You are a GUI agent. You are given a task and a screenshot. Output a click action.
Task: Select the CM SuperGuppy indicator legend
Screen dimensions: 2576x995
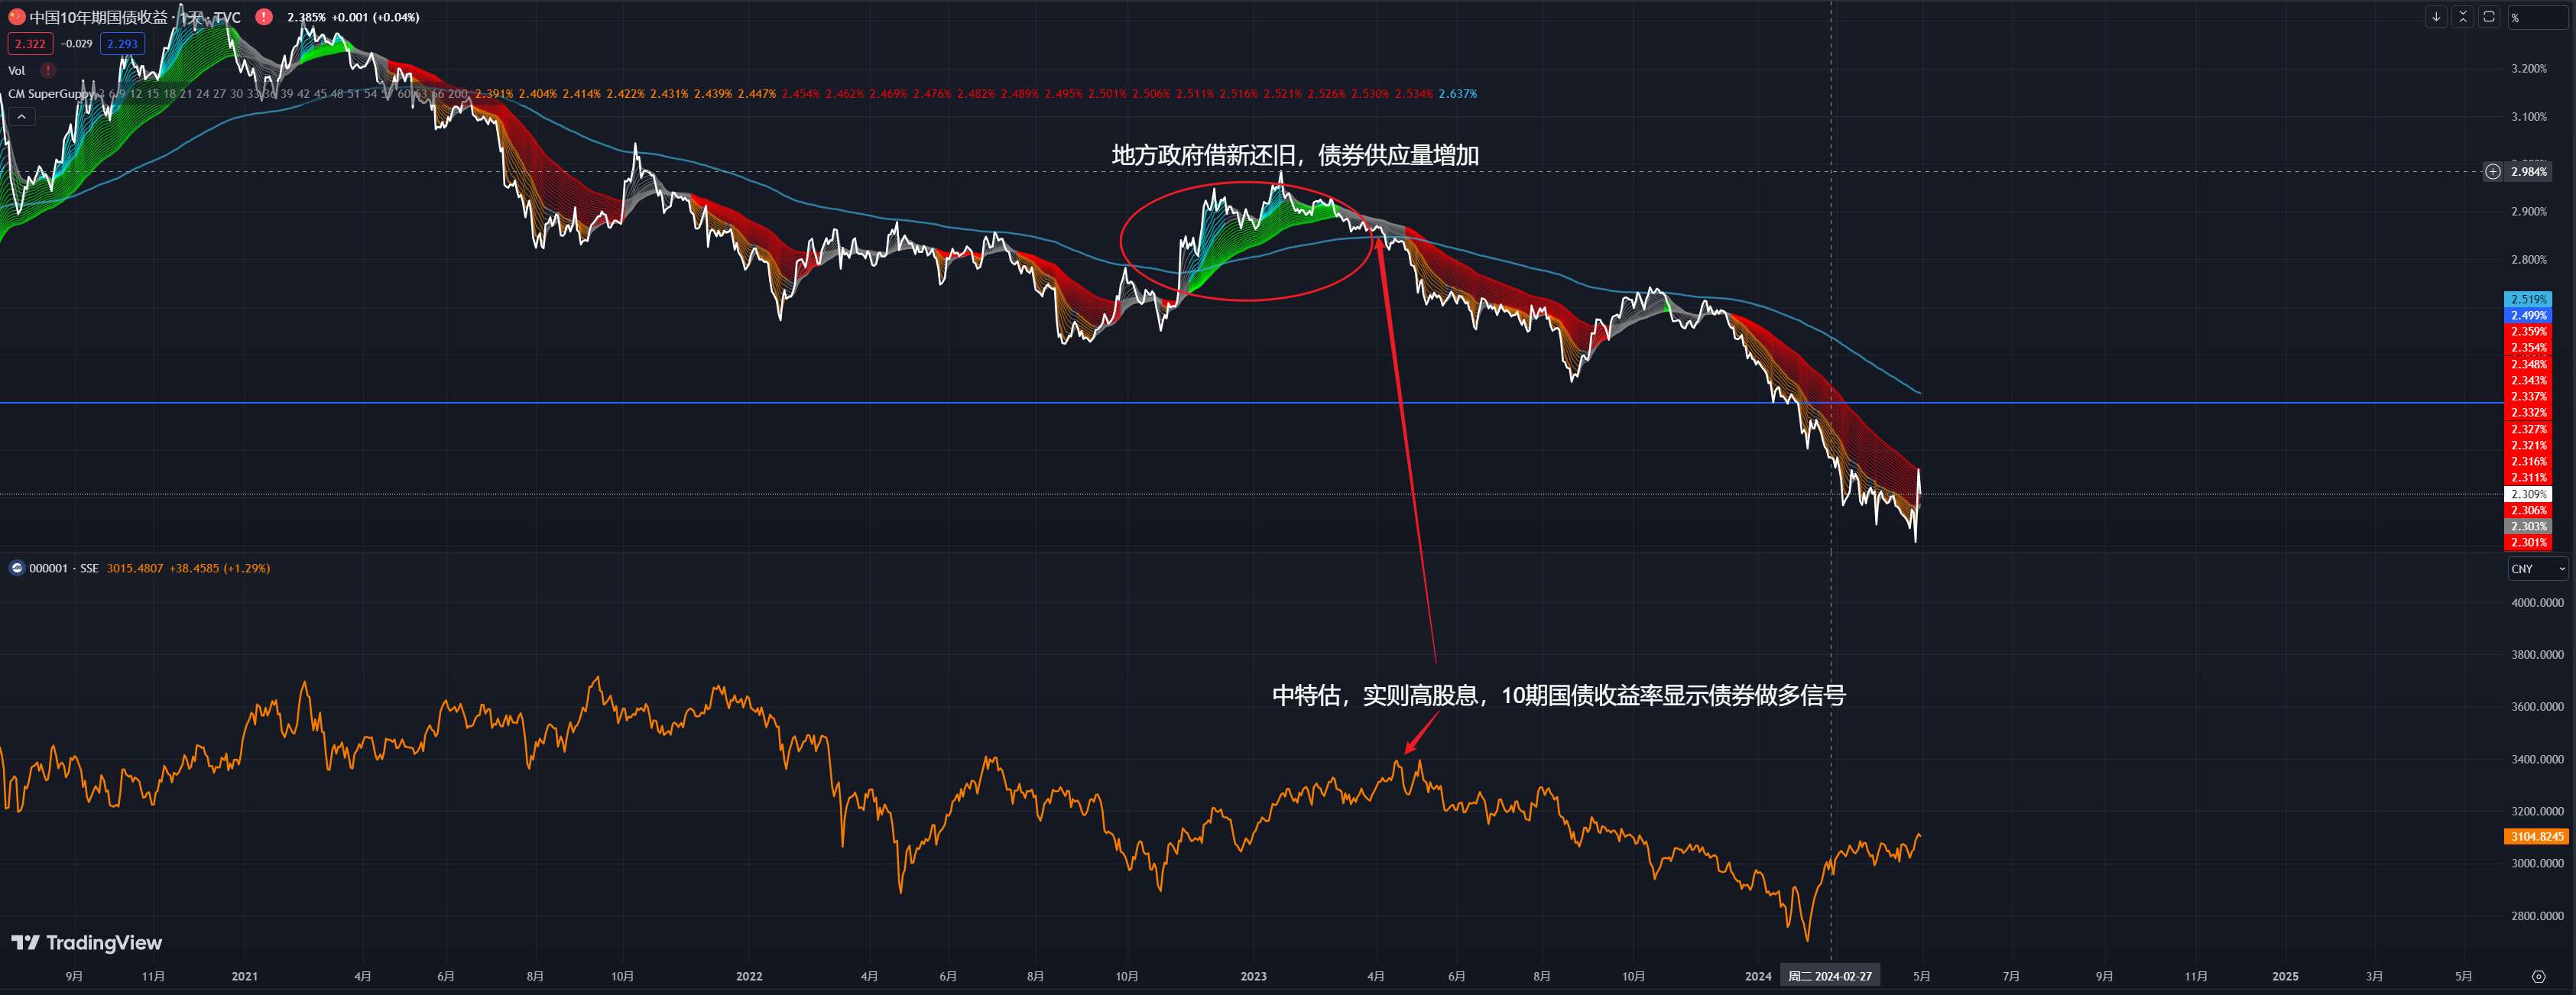coord(50,94)
